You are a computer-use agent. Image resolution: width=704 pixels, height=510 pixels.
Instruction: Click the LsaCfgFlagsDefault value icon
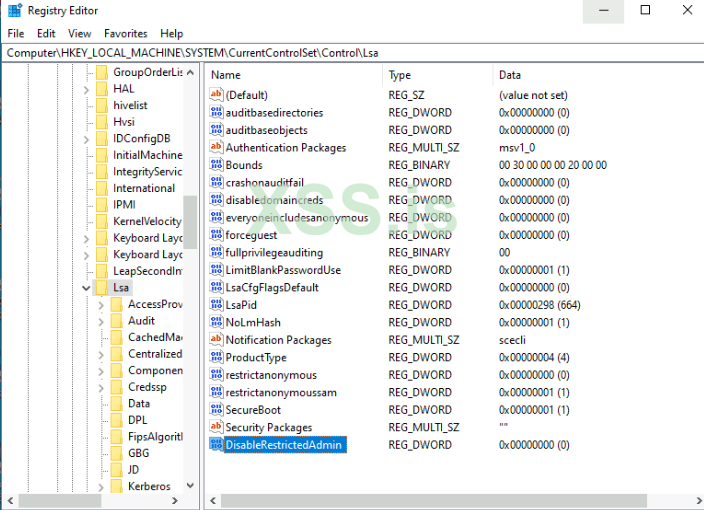point(216,287)
